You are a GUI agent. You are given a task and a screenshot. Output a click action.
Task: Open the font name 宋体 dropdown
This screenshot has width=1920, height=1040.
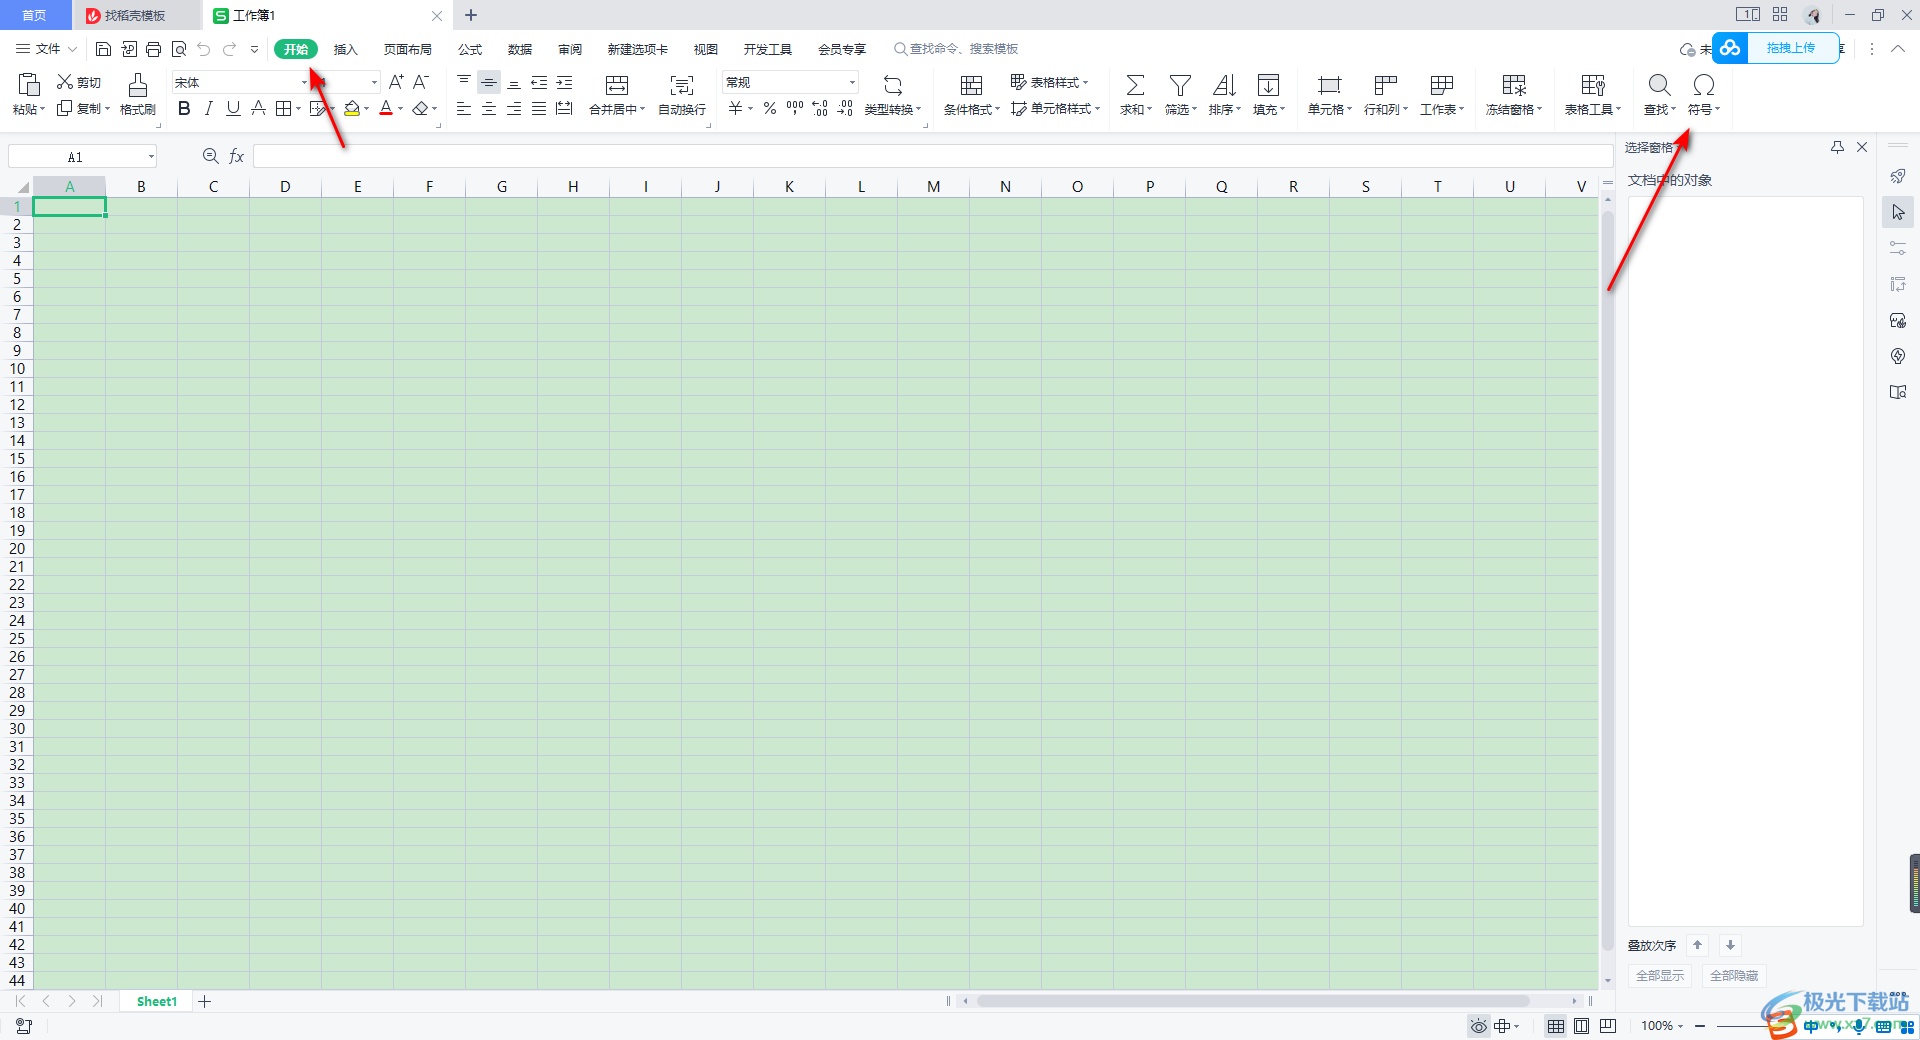(x=304, y=82)
